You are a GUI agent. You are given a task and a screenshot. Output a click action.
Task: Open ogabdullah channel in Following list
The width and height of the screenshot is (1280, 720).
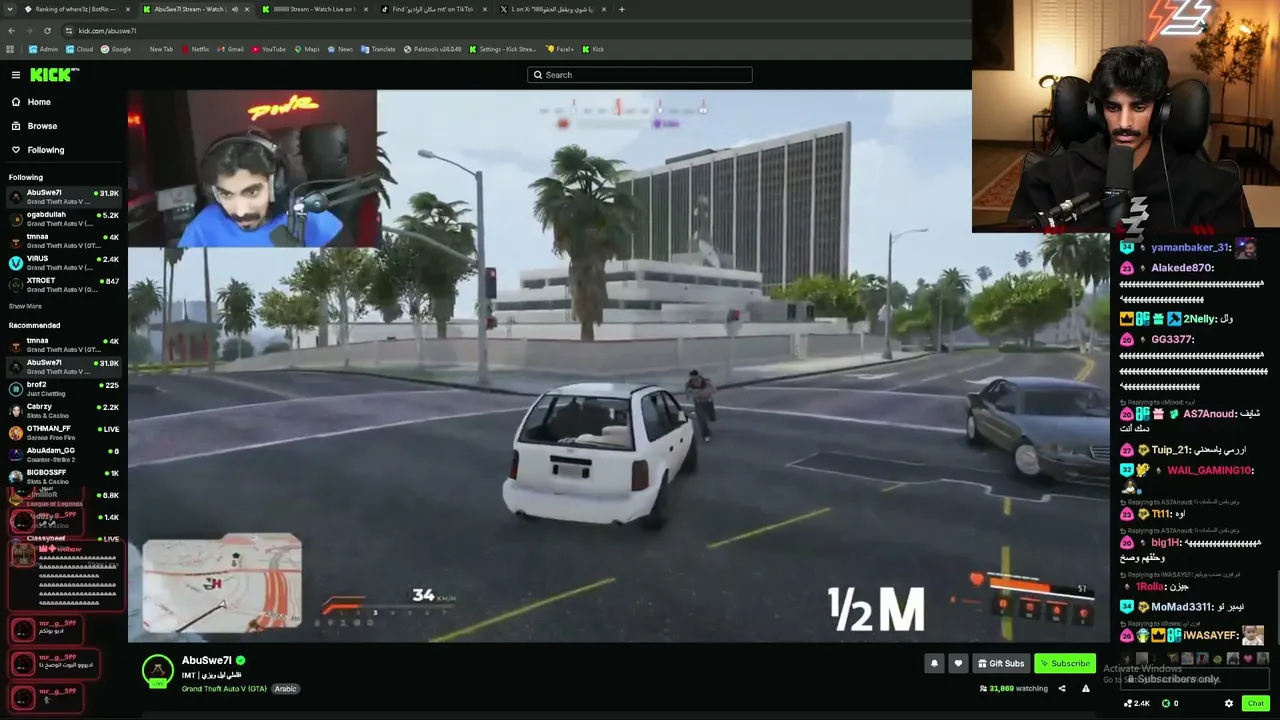tap(64, 219)
